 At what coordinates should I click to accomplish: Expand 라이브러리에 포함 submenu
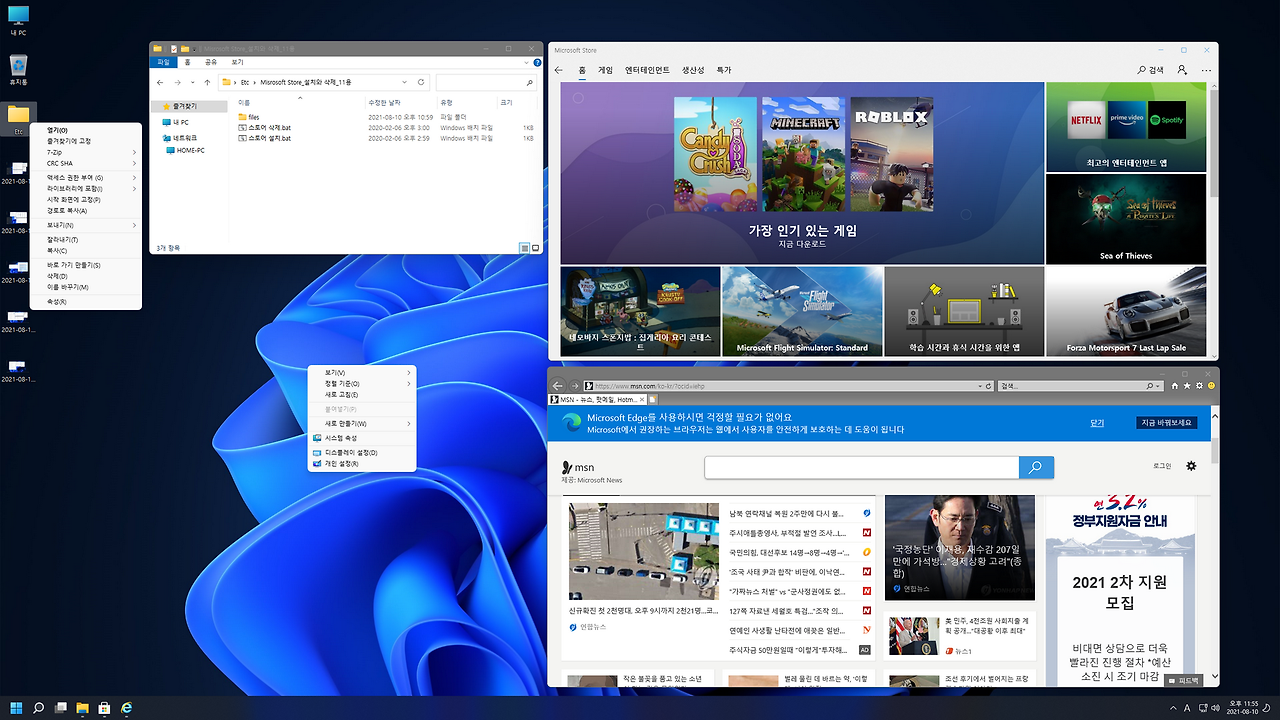pyautogui.click(x=86, y=188)
